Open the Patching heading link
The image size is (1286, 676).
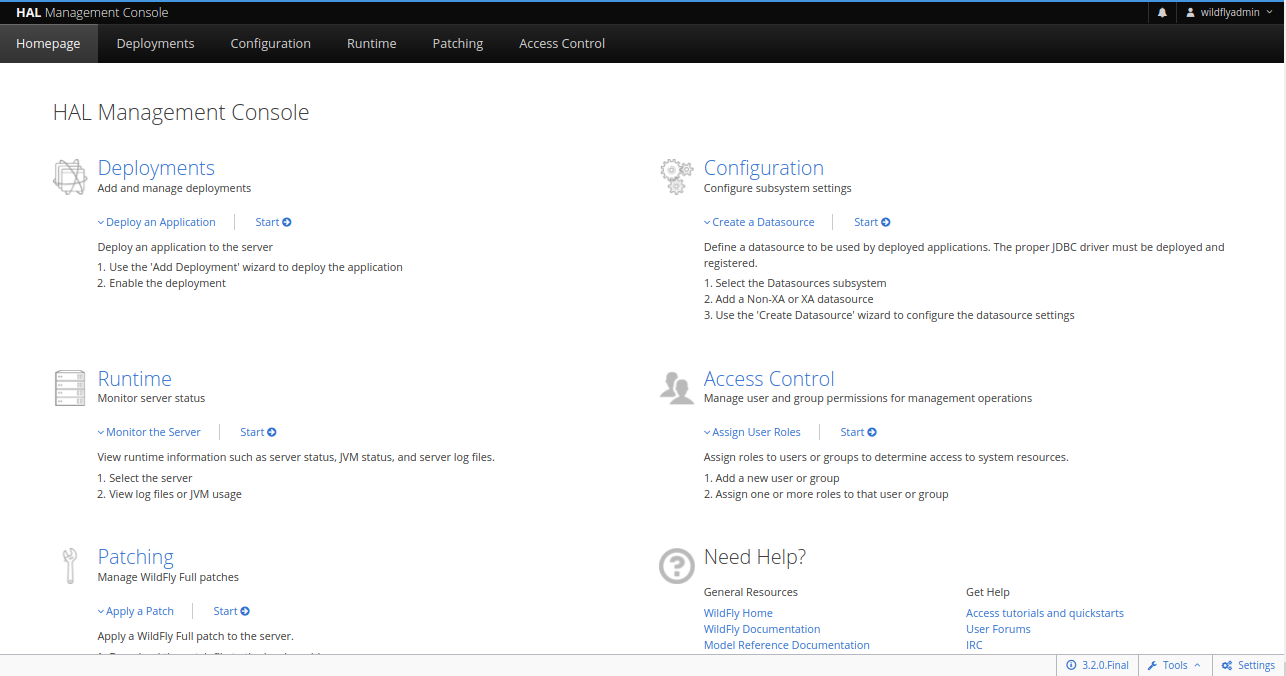(x=135, y=557)
